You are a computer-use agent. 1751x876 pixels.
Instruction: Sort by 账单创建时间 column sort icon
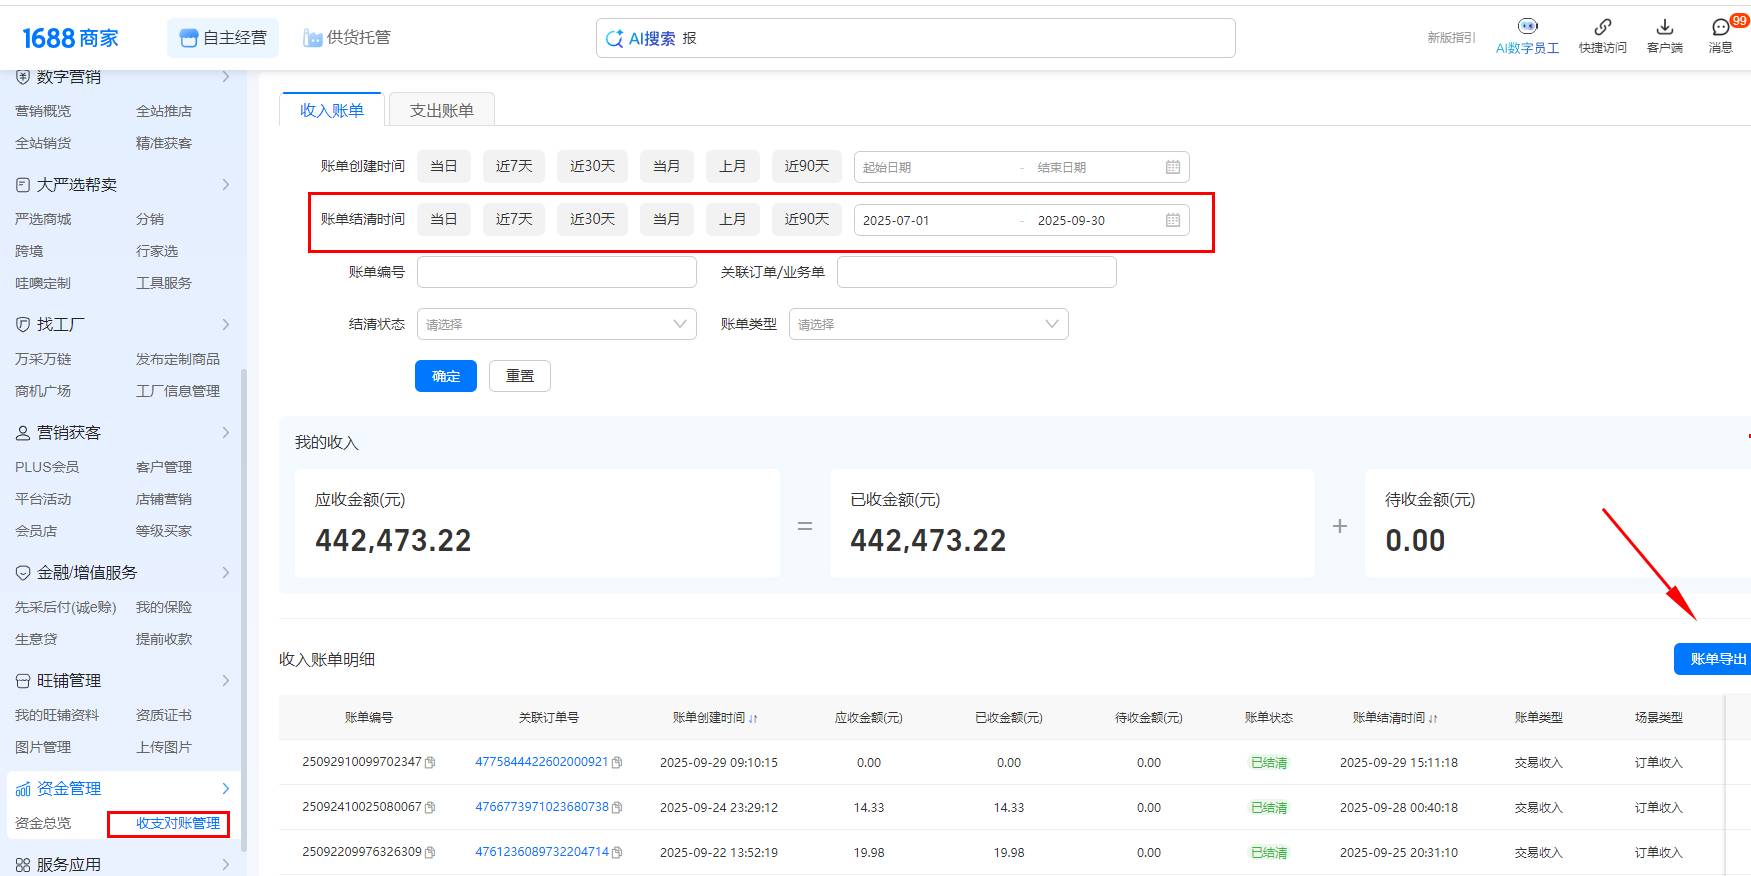click(x=753, y=718)
